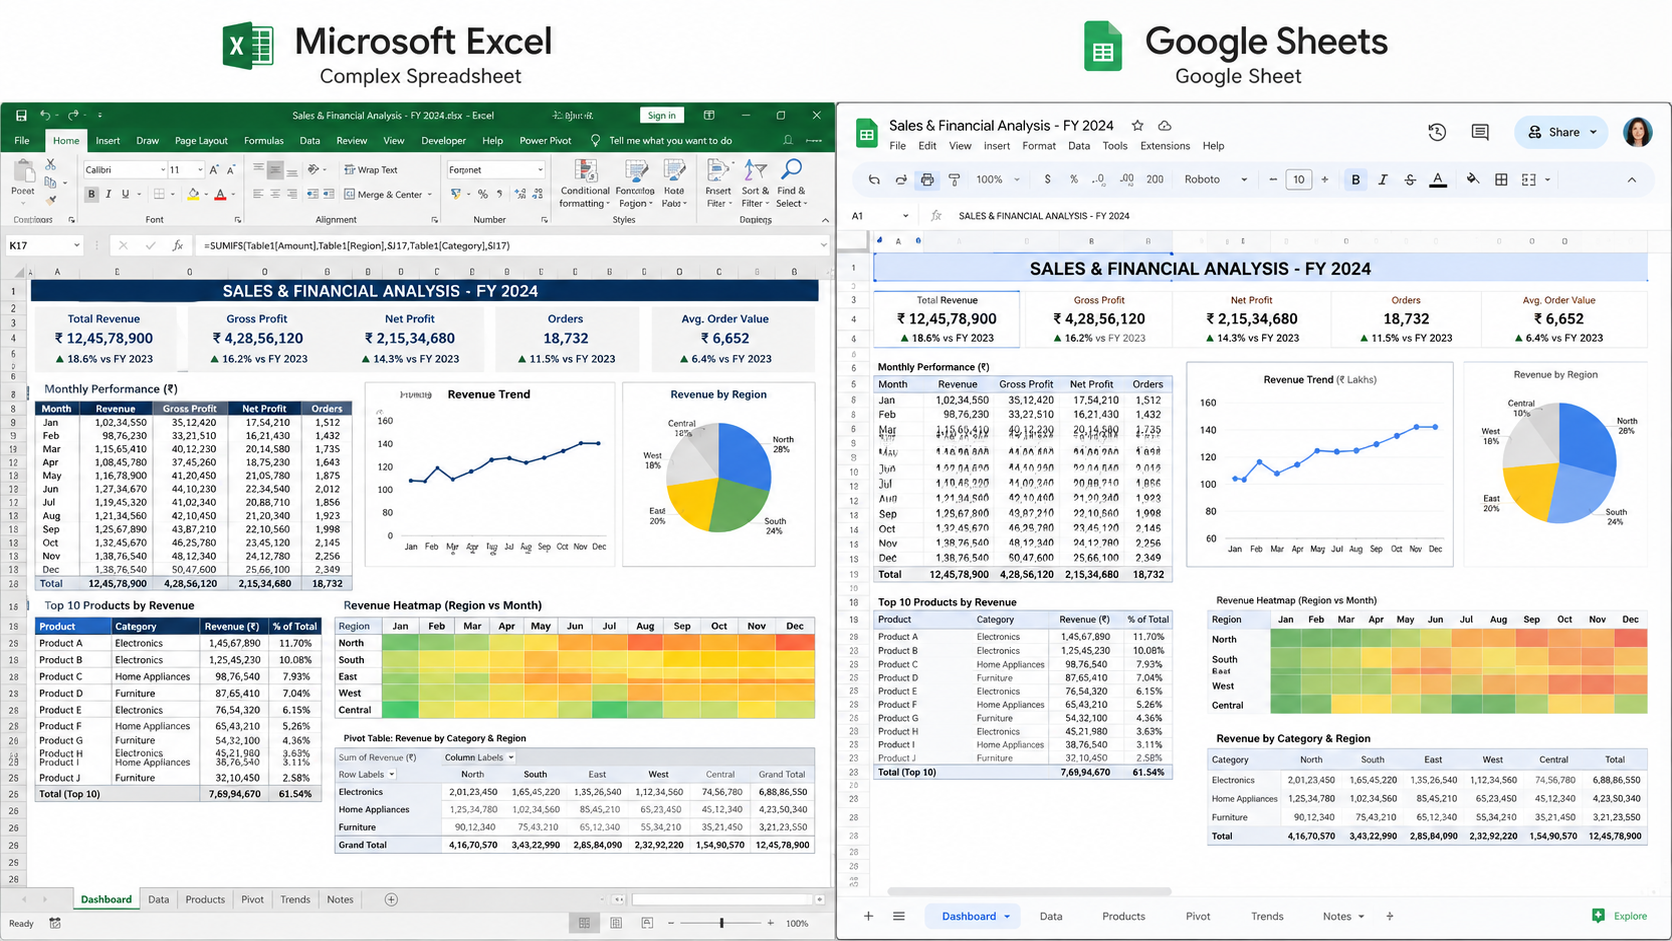Open the Format menu in Google Sheets
Viewport: 1672px width, 941px height.
[x=1039, y=146]
